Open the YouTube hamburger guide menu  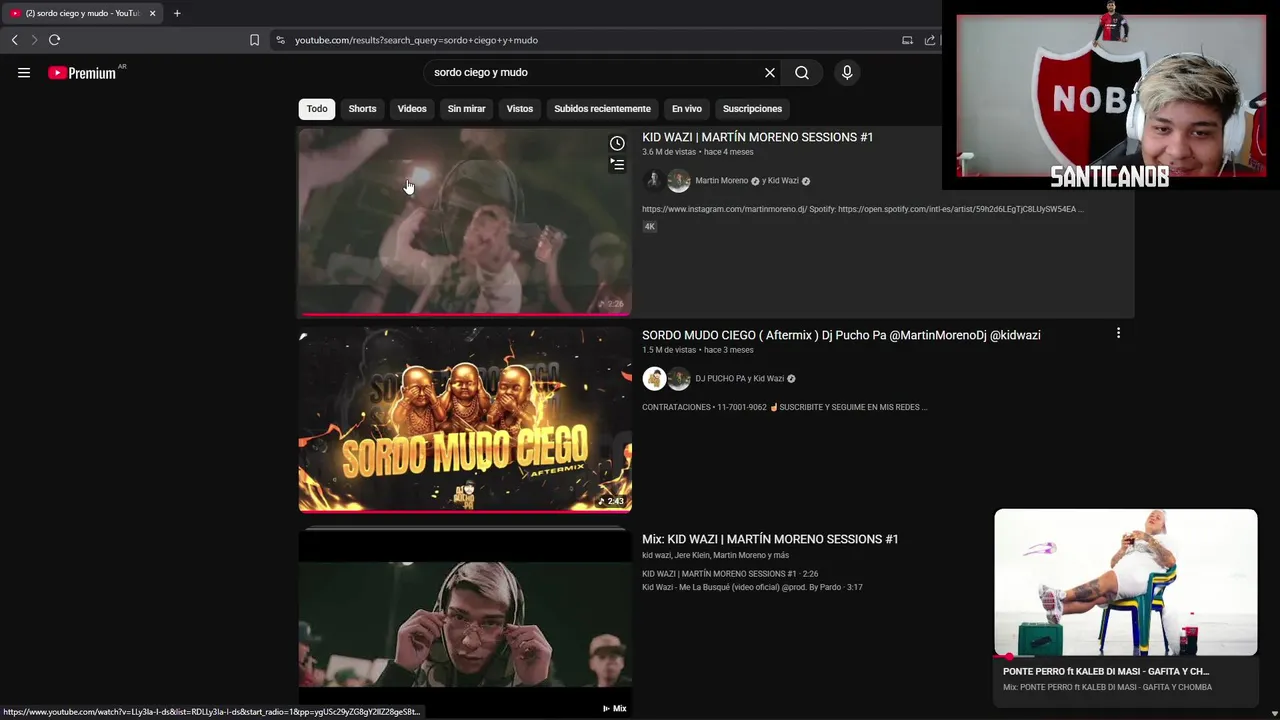[24, 73]
